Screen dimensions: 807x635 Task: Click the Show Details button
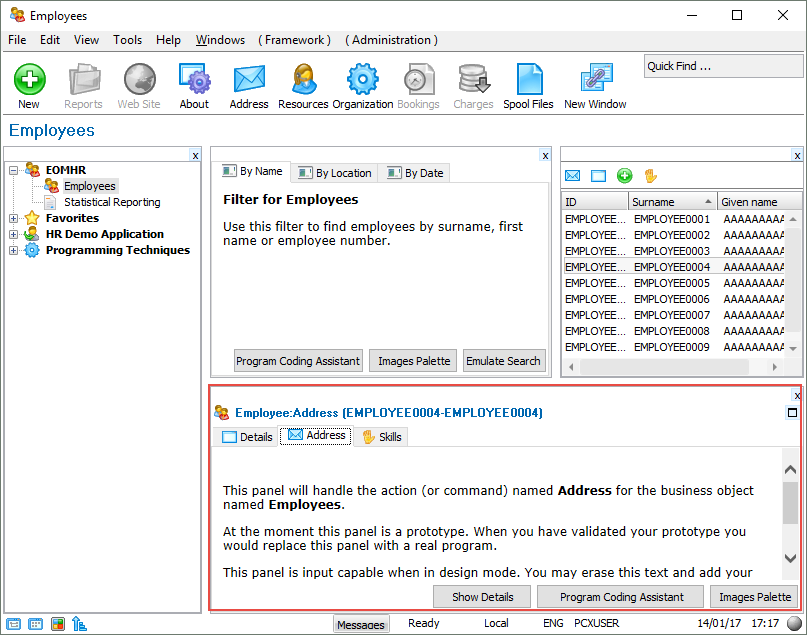click(482, 597)
